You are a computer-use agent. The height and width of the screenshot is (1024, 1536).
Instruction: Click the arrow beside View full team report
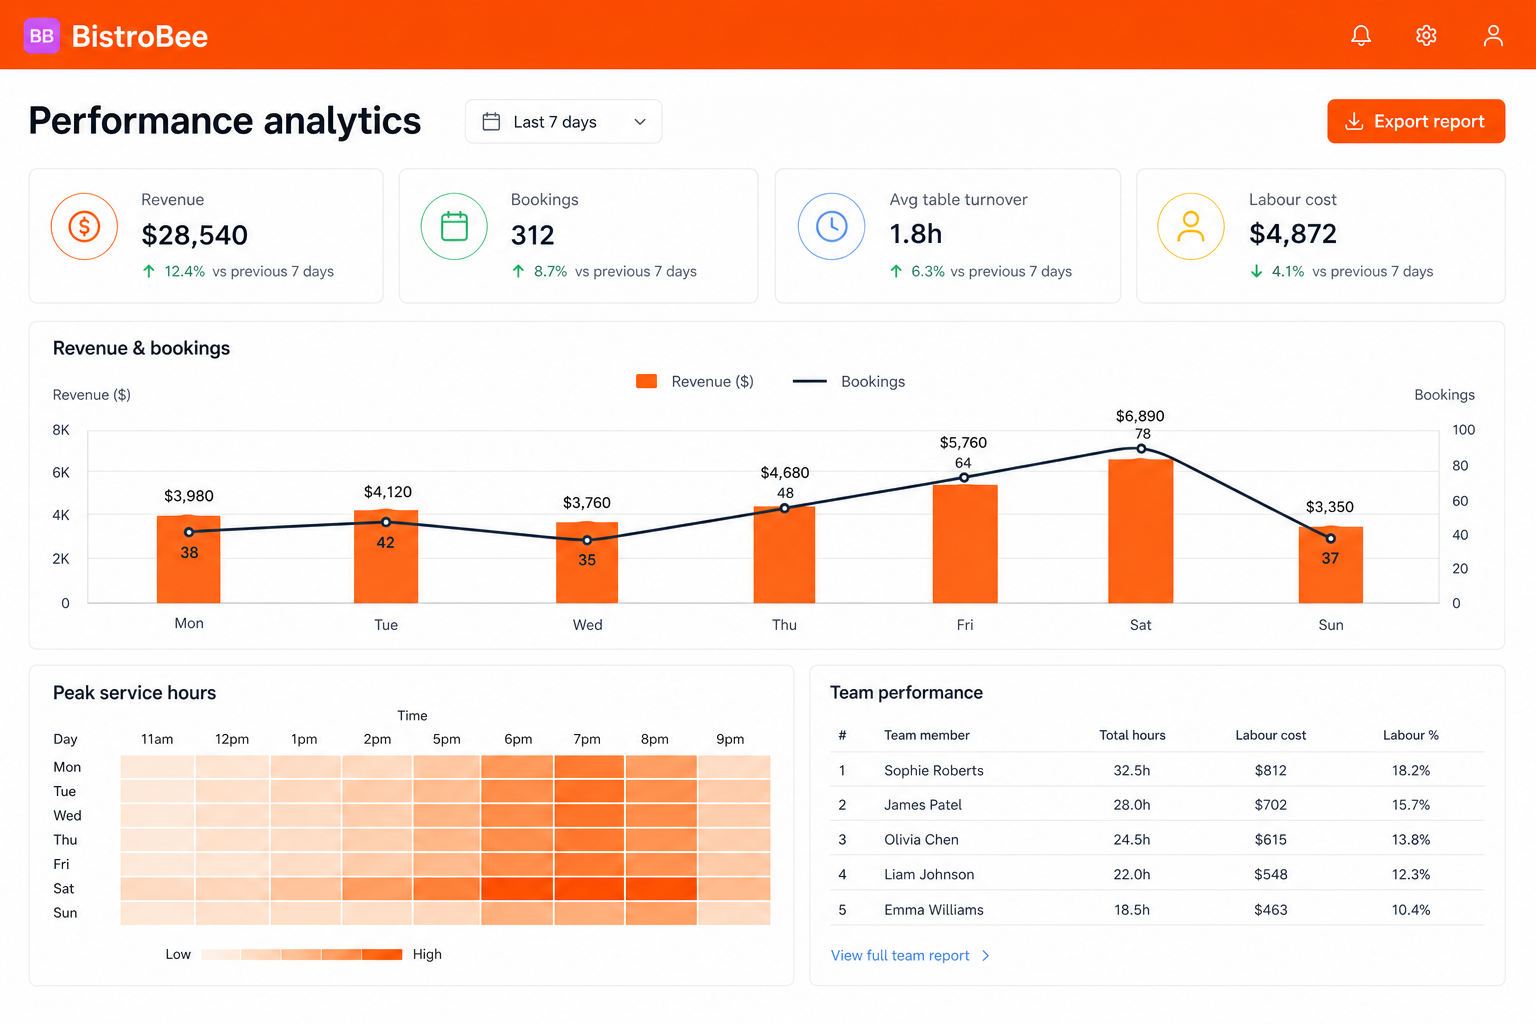986,955
